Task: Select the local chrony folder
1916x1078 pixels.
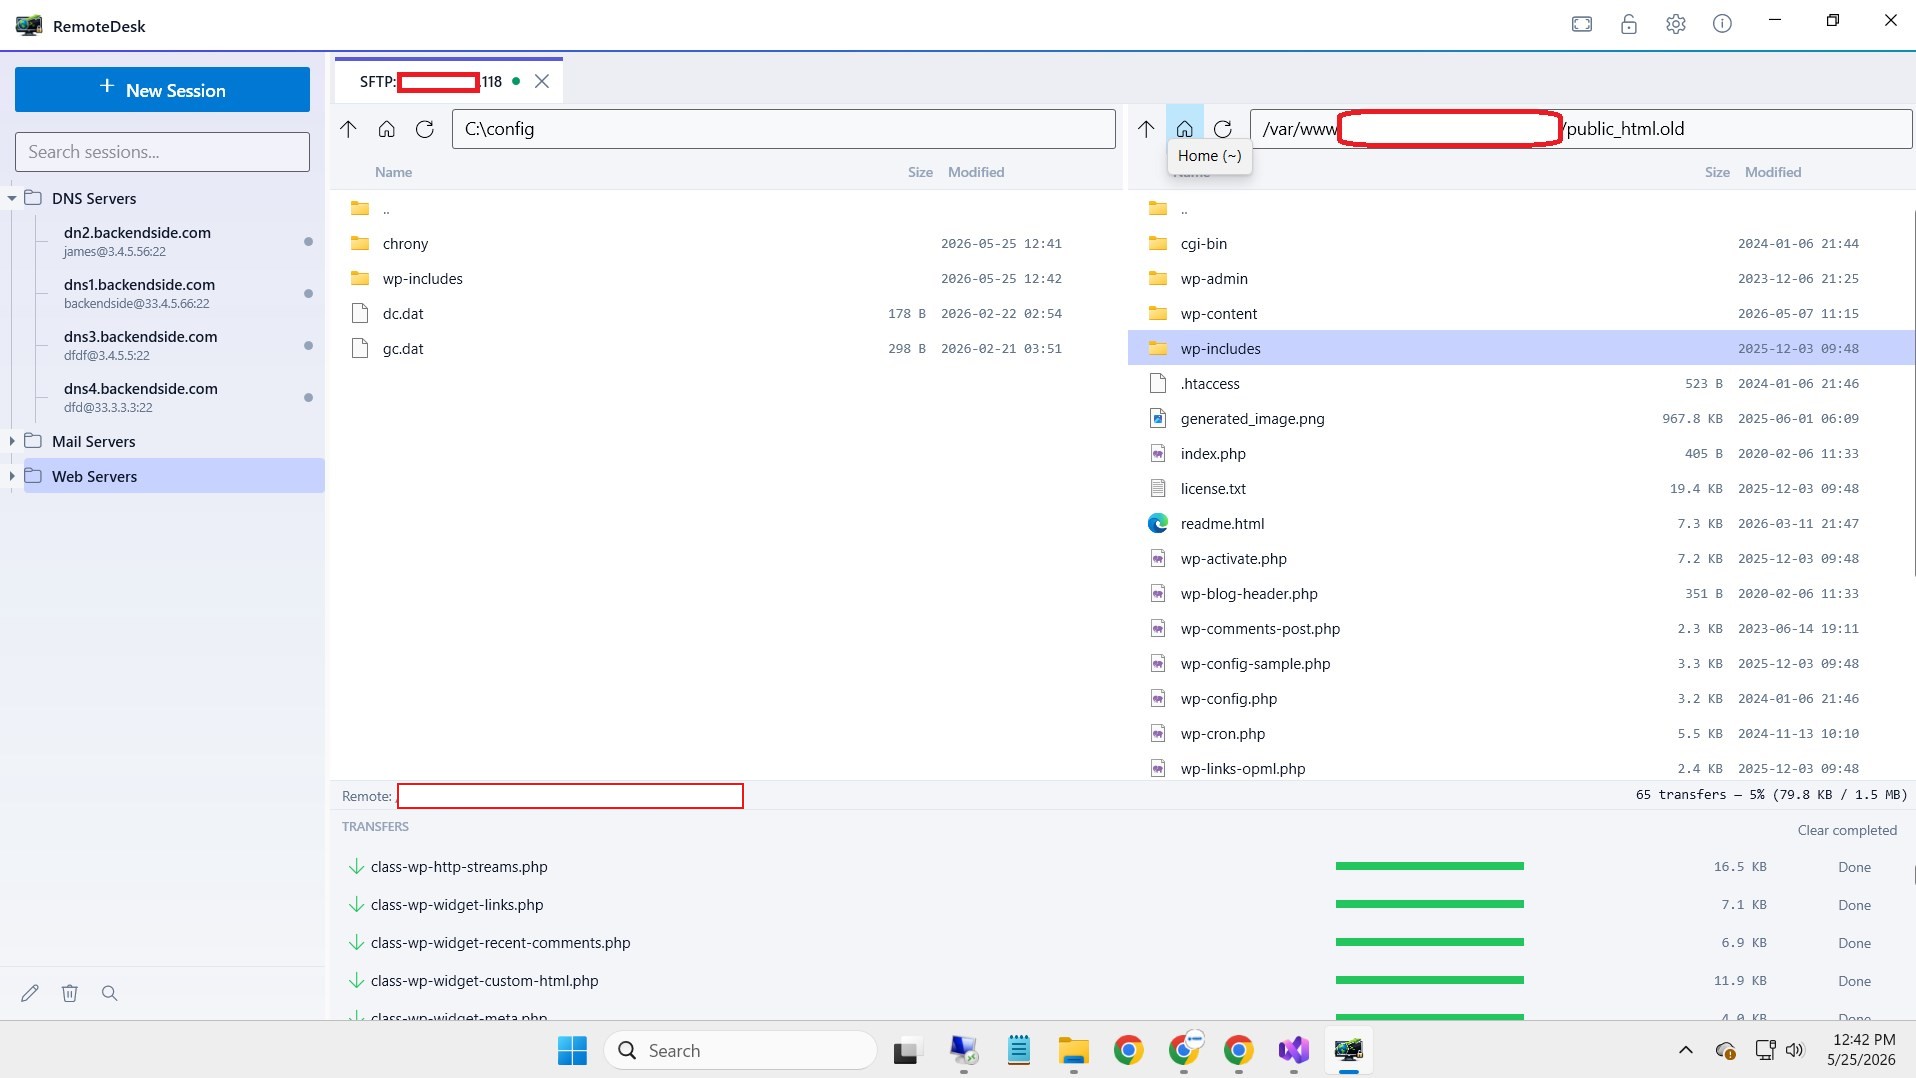Action: (727, 243)
